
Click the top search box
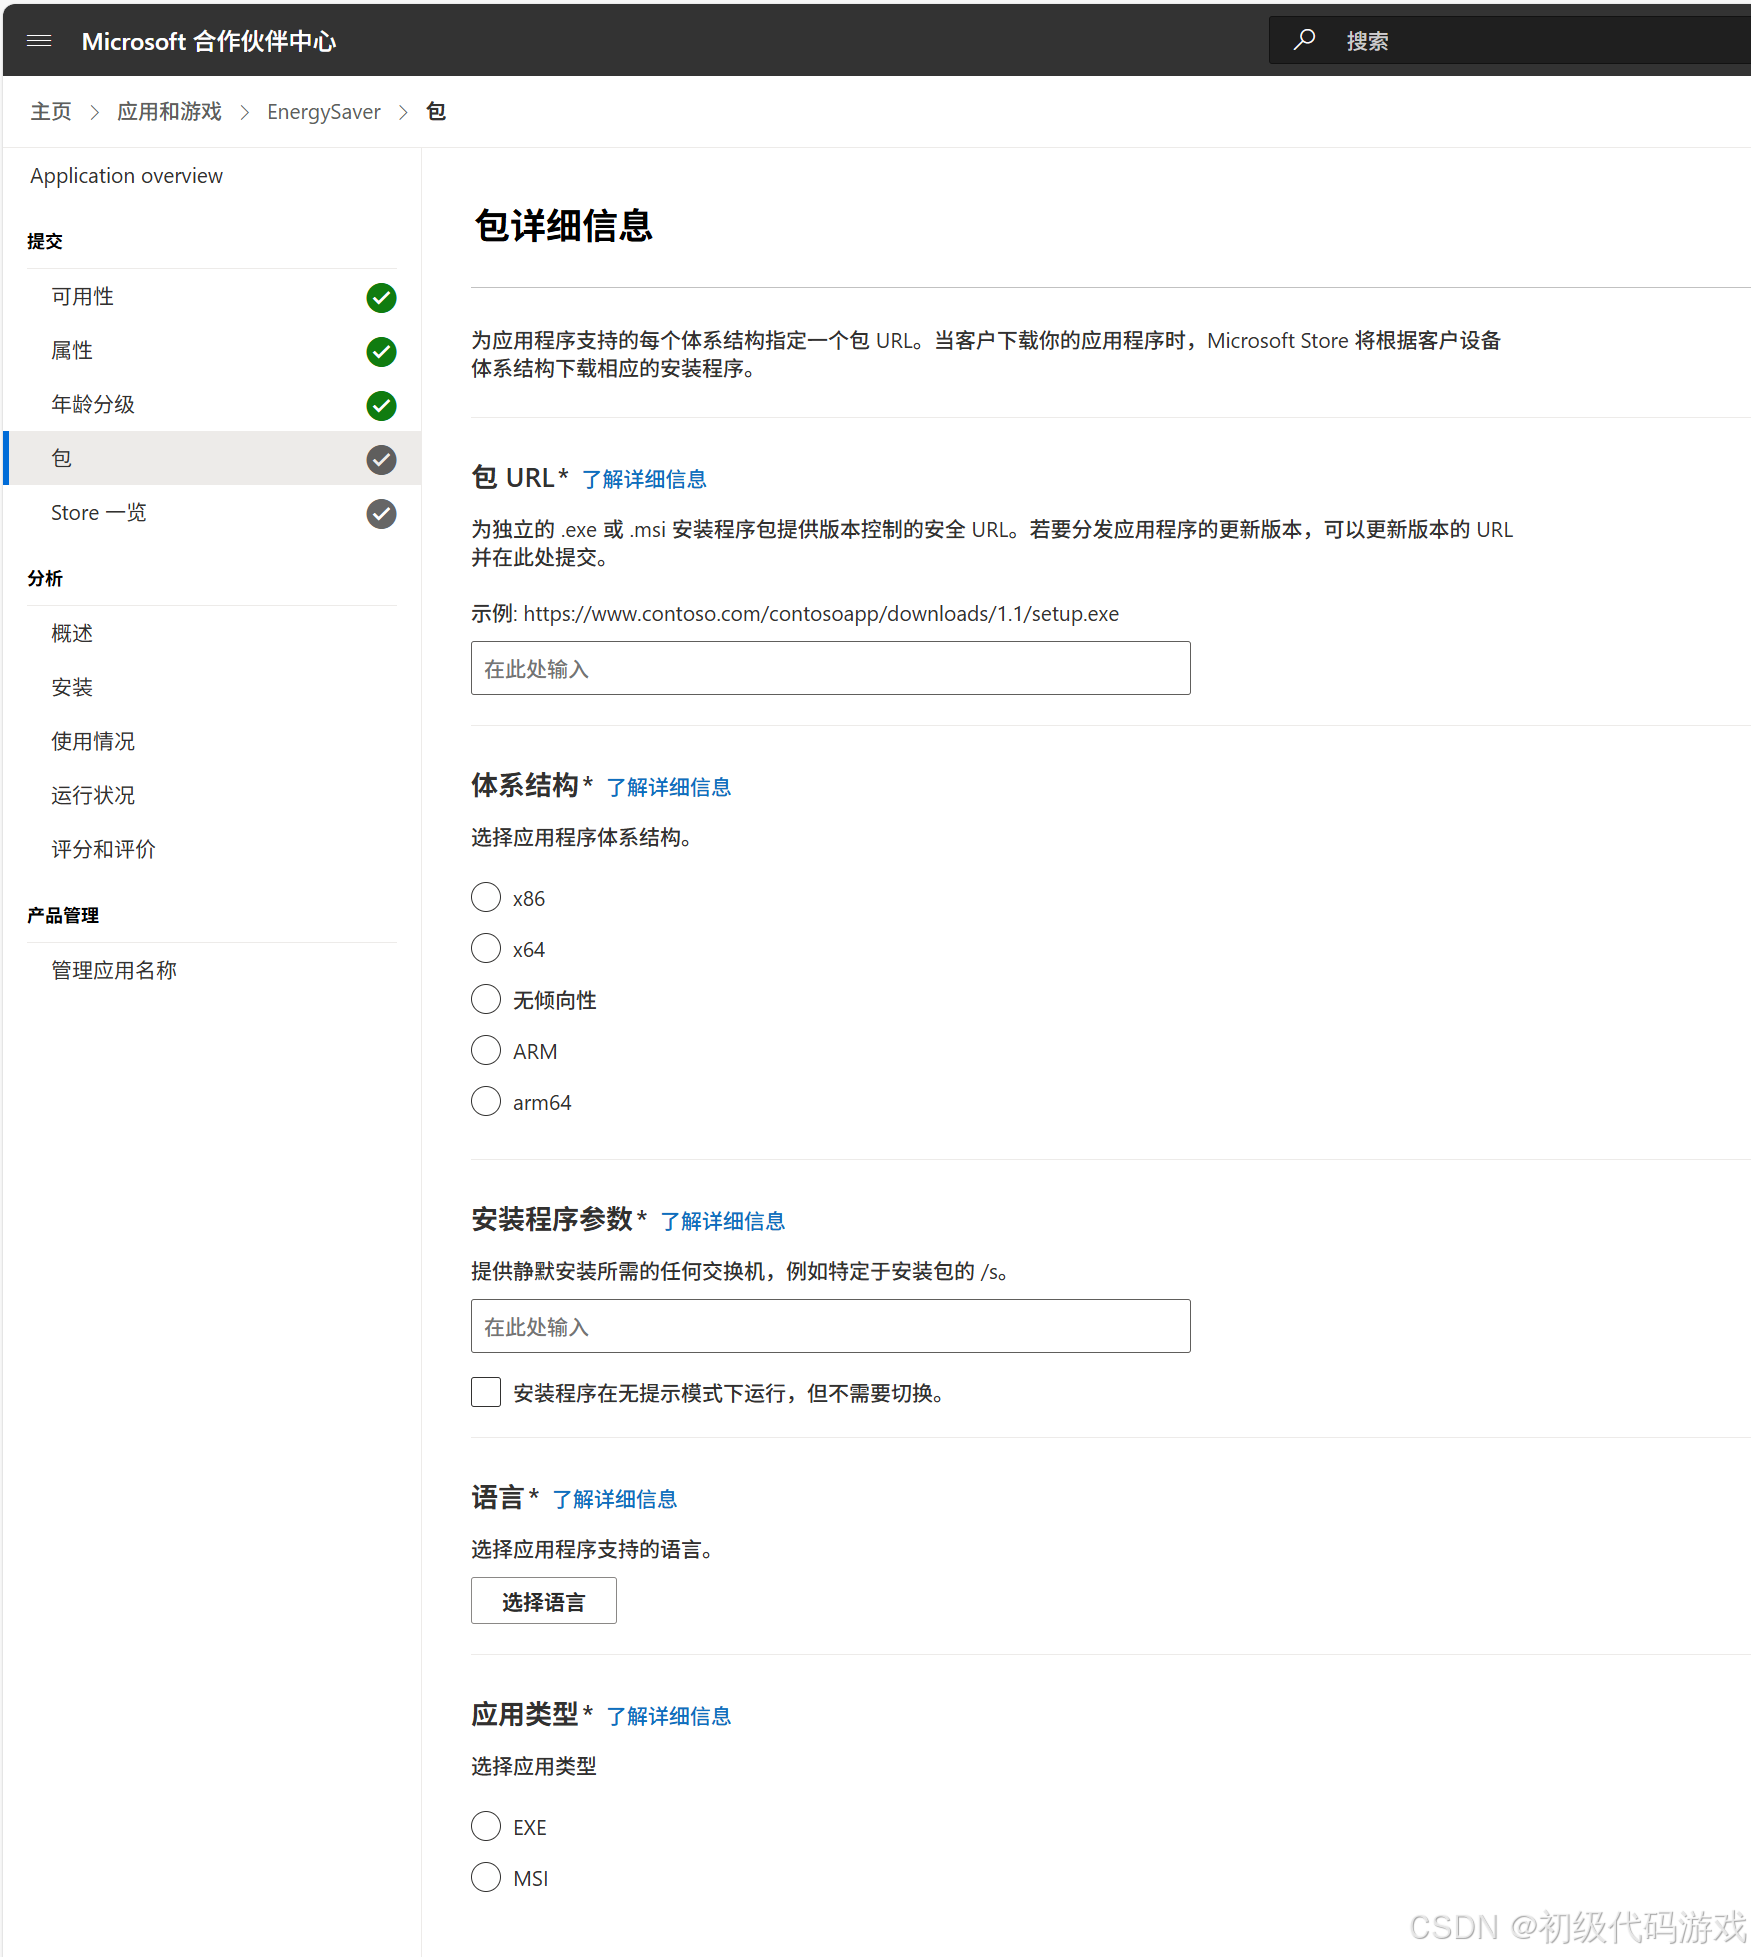tap(1510, 40)
